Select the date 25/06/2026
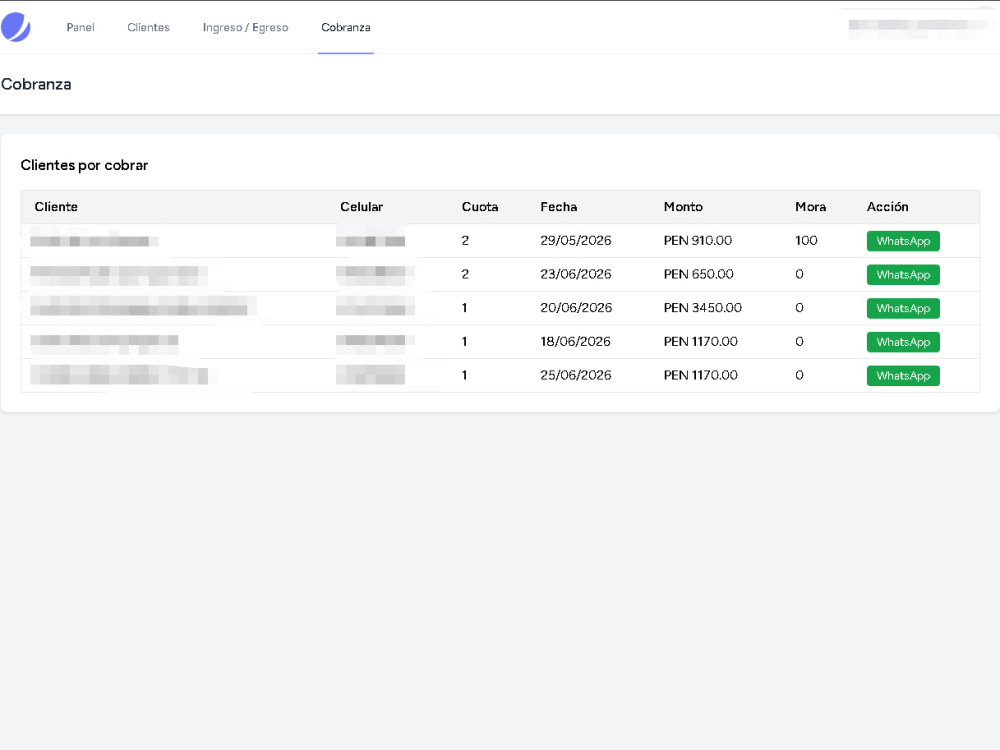 pyautogui.click(x=576, y=375)
